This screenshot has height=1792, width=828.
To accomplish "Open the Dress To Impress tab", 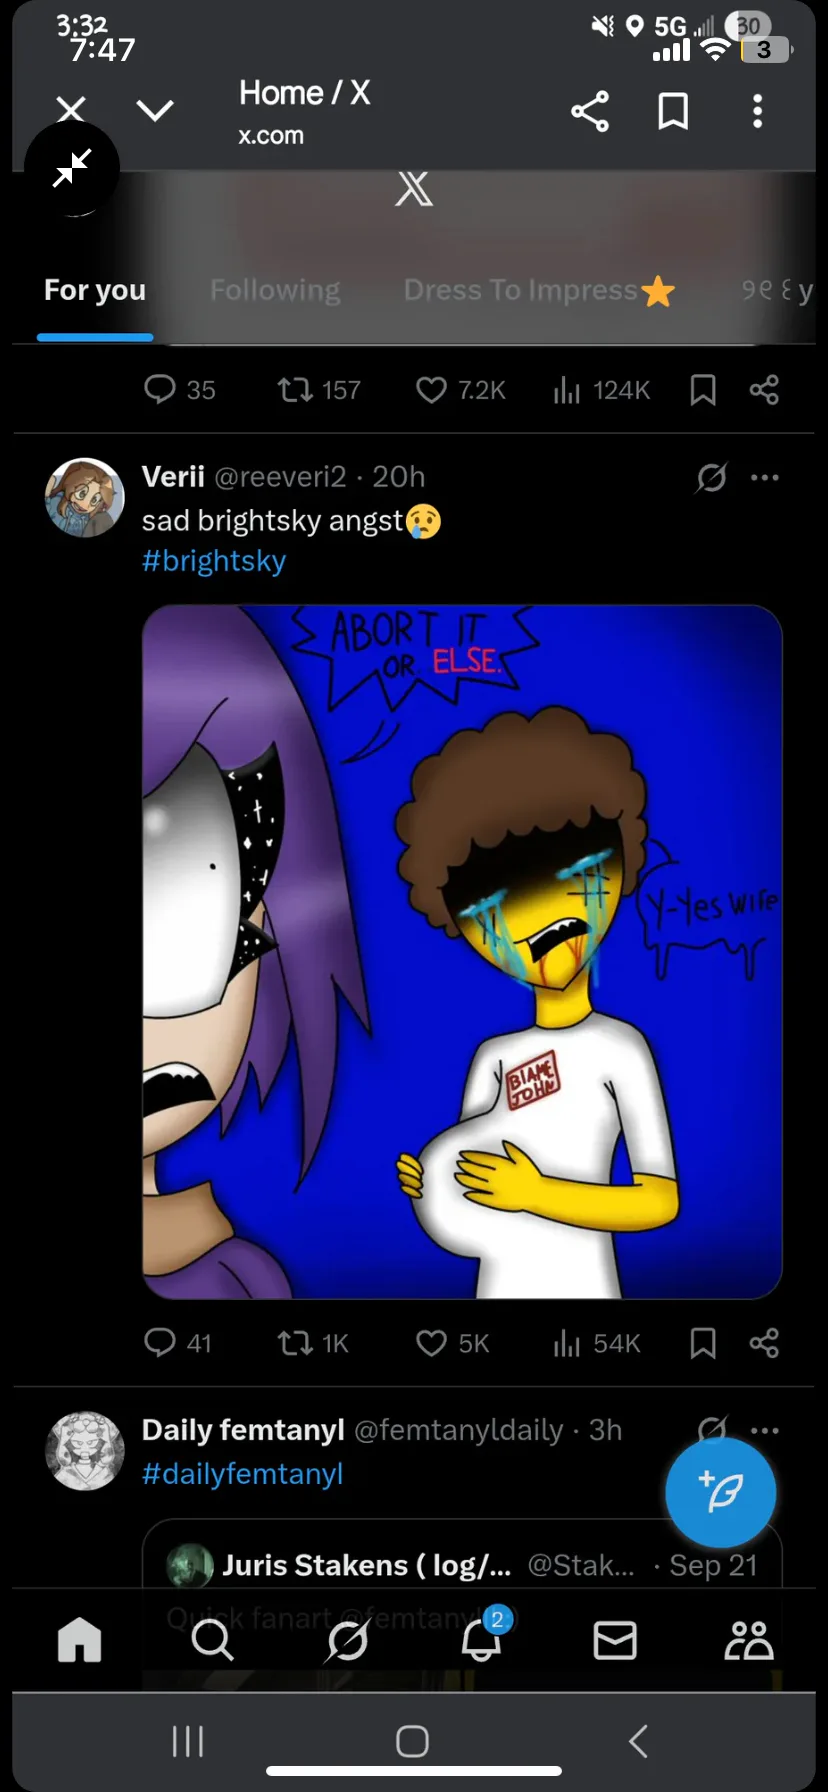I will (x=539, y=290).
